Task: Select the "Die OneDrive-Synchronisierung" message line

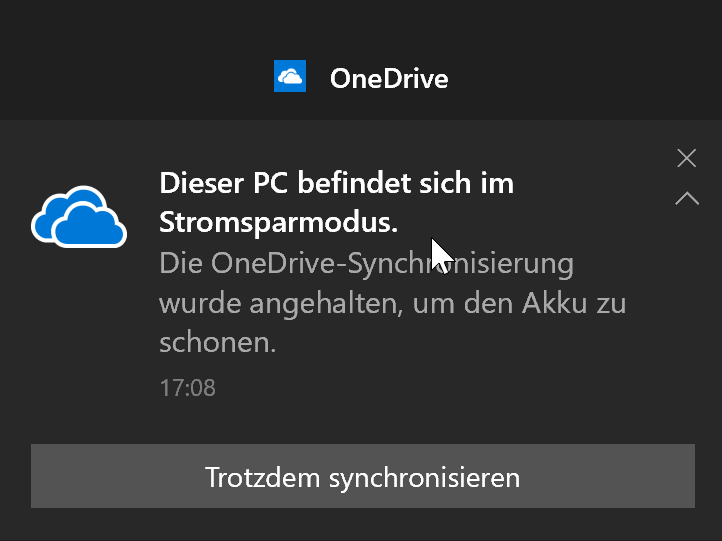Action: click(x=366, y=264)
